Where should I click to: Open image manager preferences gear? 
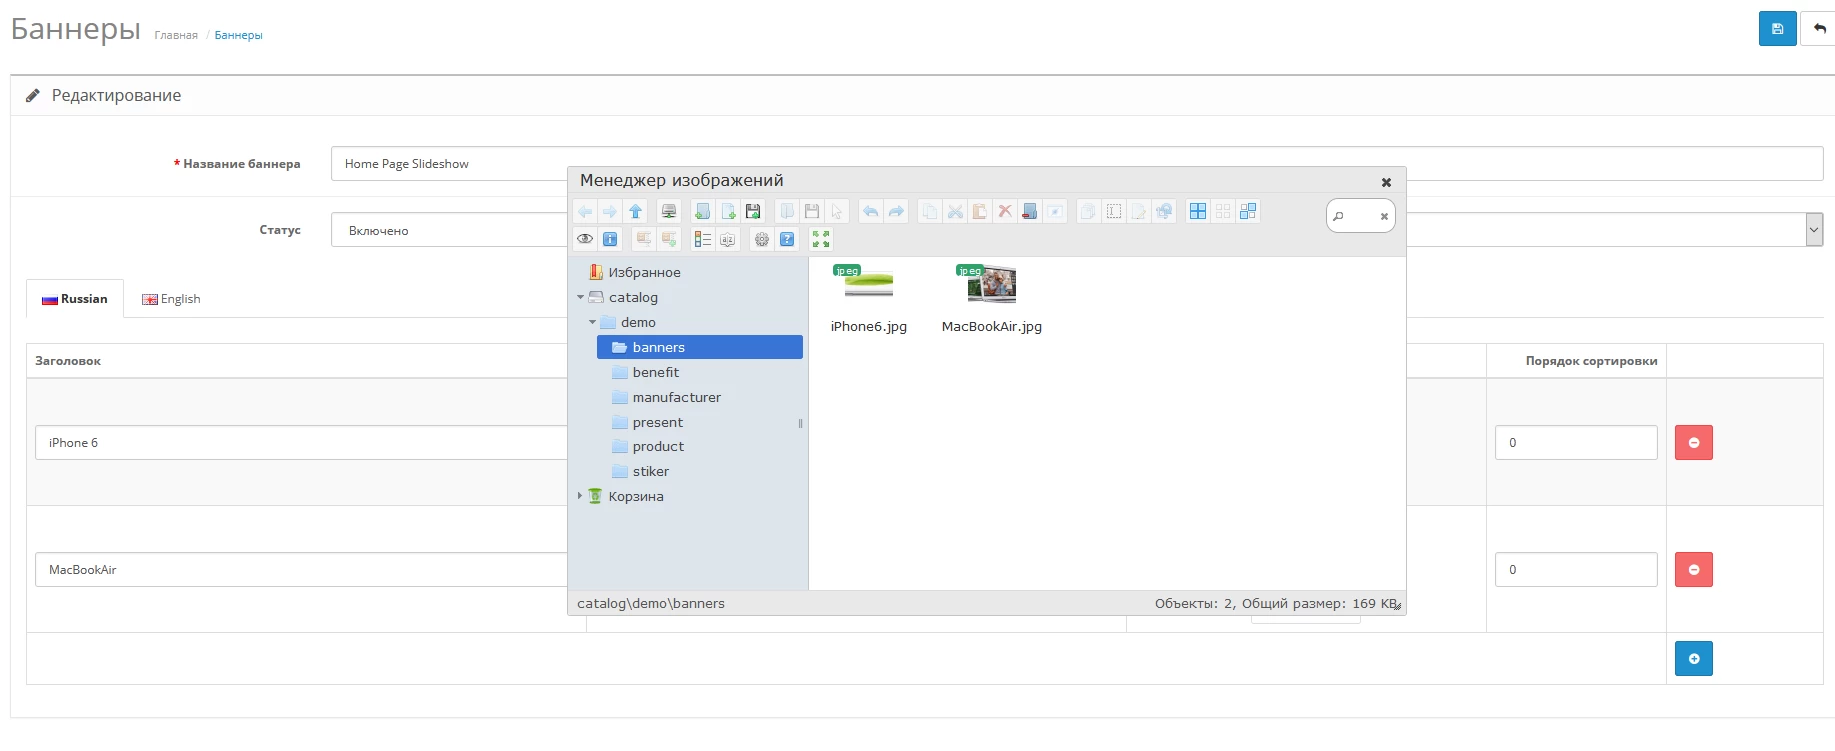tap(762, 239)
